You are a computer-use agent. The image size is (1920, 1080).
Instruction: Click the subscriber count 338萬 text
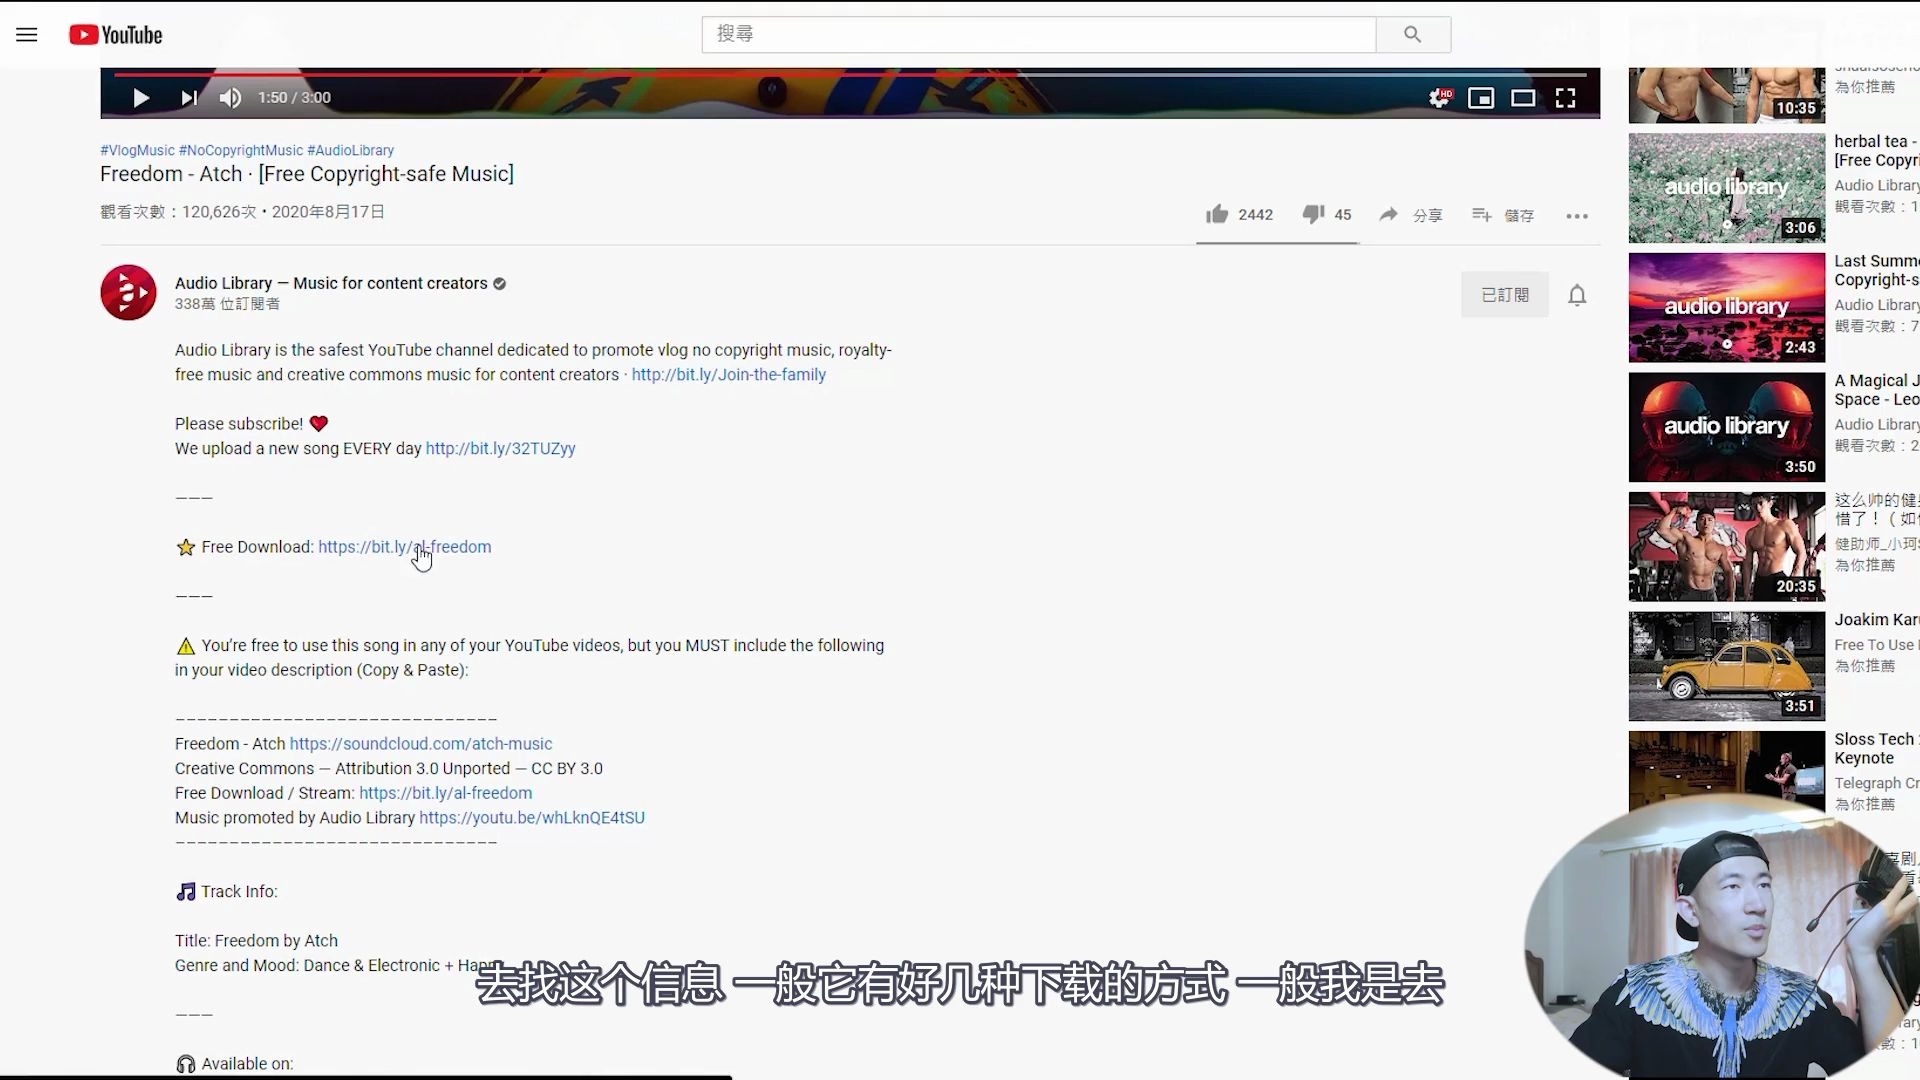227,304
